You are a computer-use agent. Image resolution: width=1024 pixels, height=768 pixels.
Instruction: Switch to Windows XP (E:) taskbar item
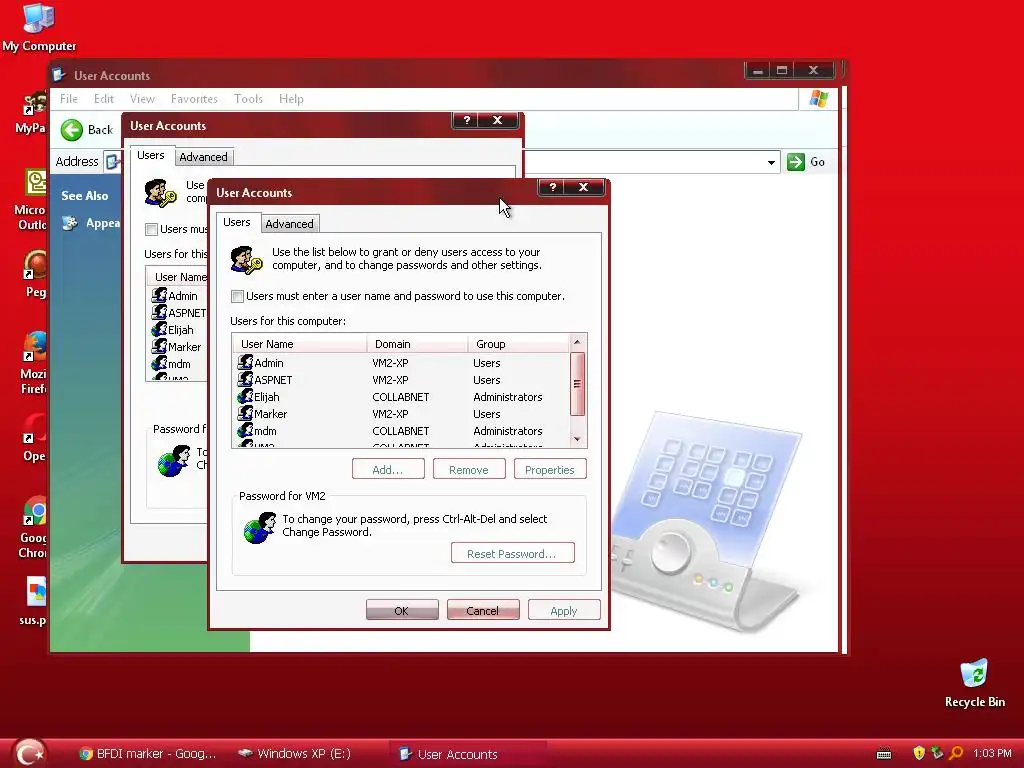[294, 754]
